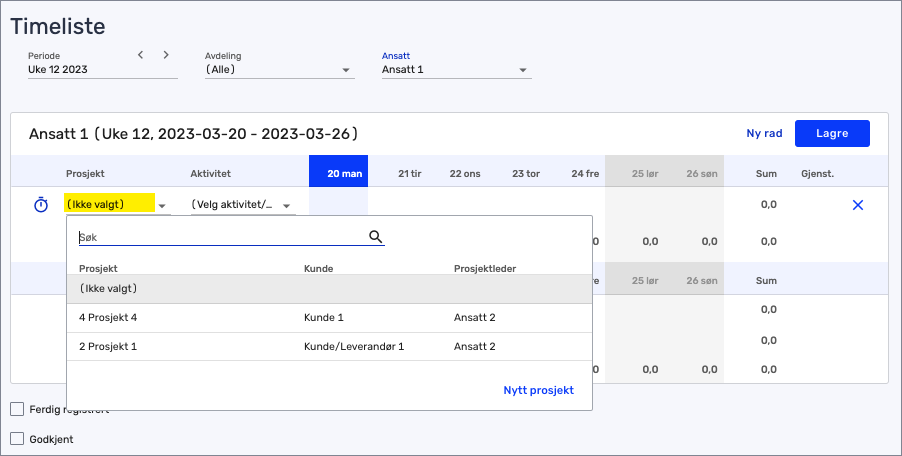Pick the (Ikke valgt) list option
Viewport: 902px width, 456px height.
click(x=108, y=289)
